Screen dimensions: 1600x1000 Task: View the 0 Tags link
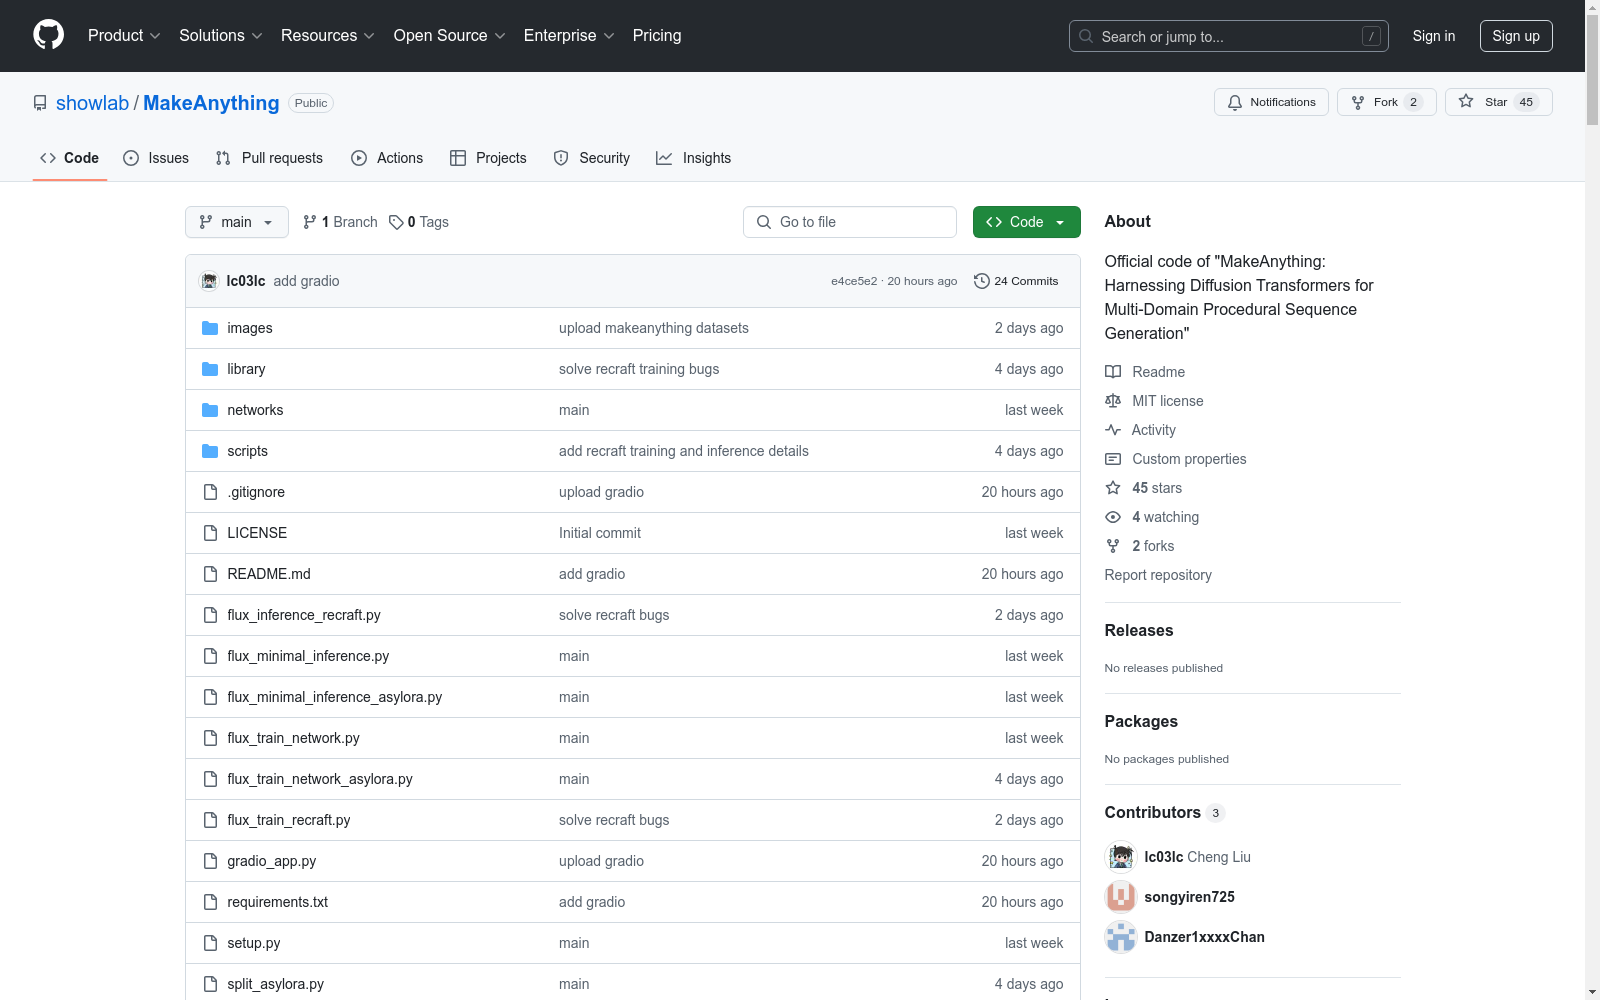tap(419, 222)
